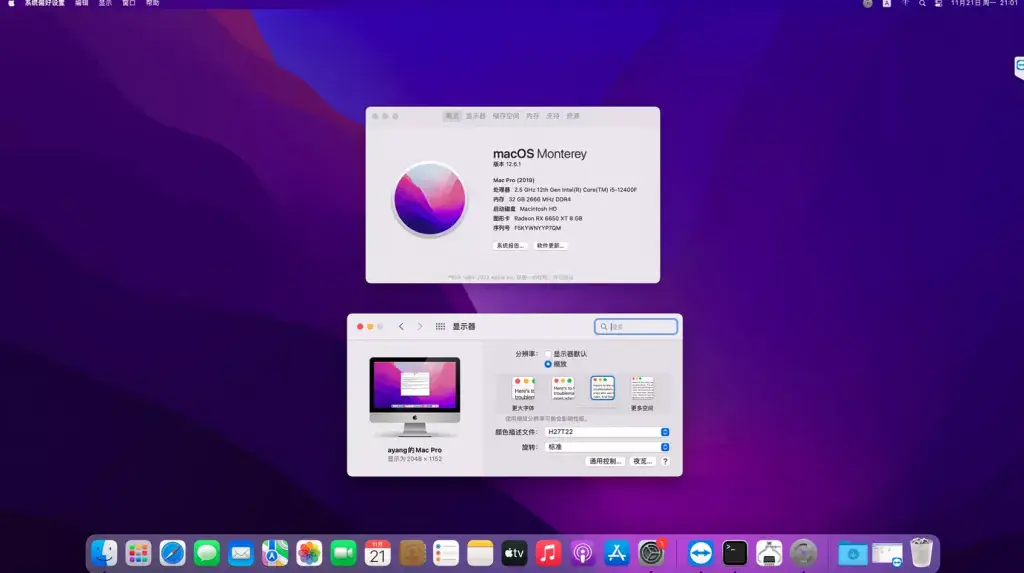The height and width of the screenshot is (573, 1024).
Task: Open the Music app icon
Action: coord(548,553)
